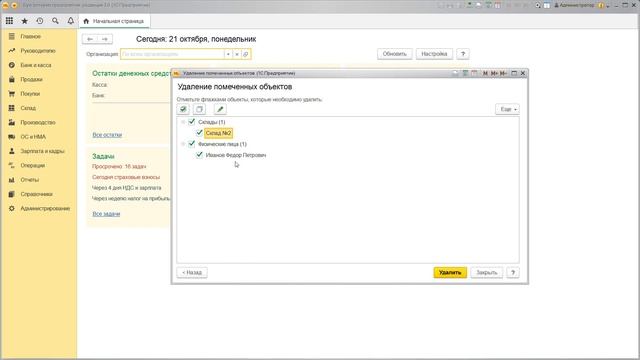Open the Еще dropdown in the dialog
This screenshot has width=640, height=360.
pos(507,109)
